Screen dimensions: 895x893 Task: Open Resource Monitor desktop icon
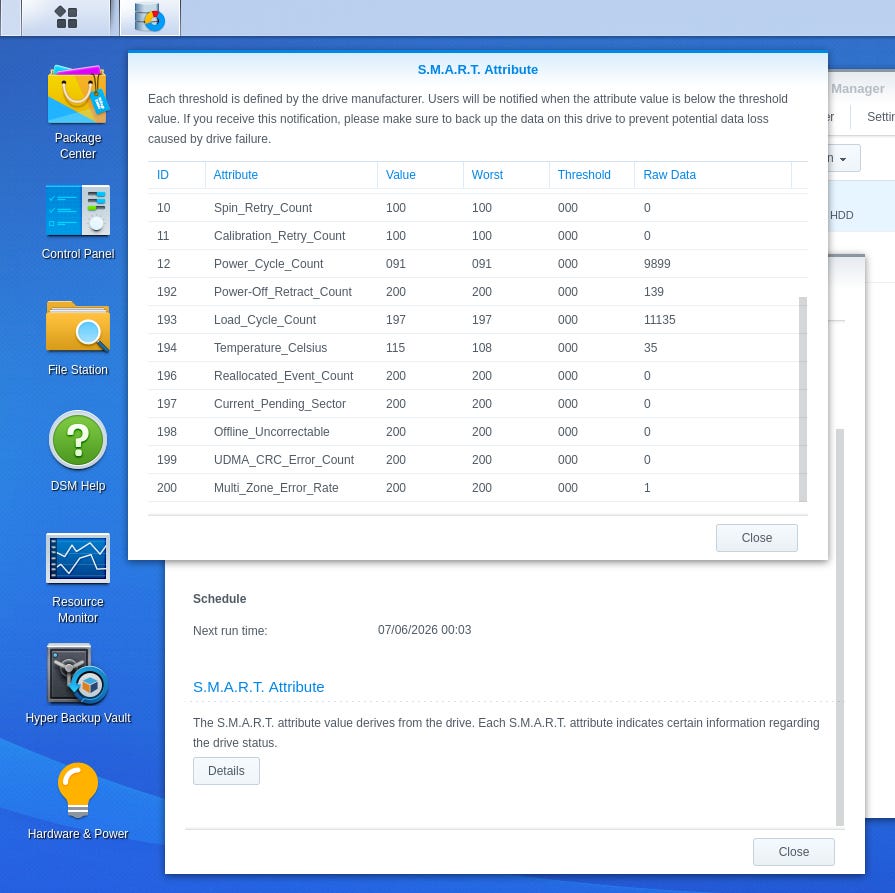pos(78,578)
